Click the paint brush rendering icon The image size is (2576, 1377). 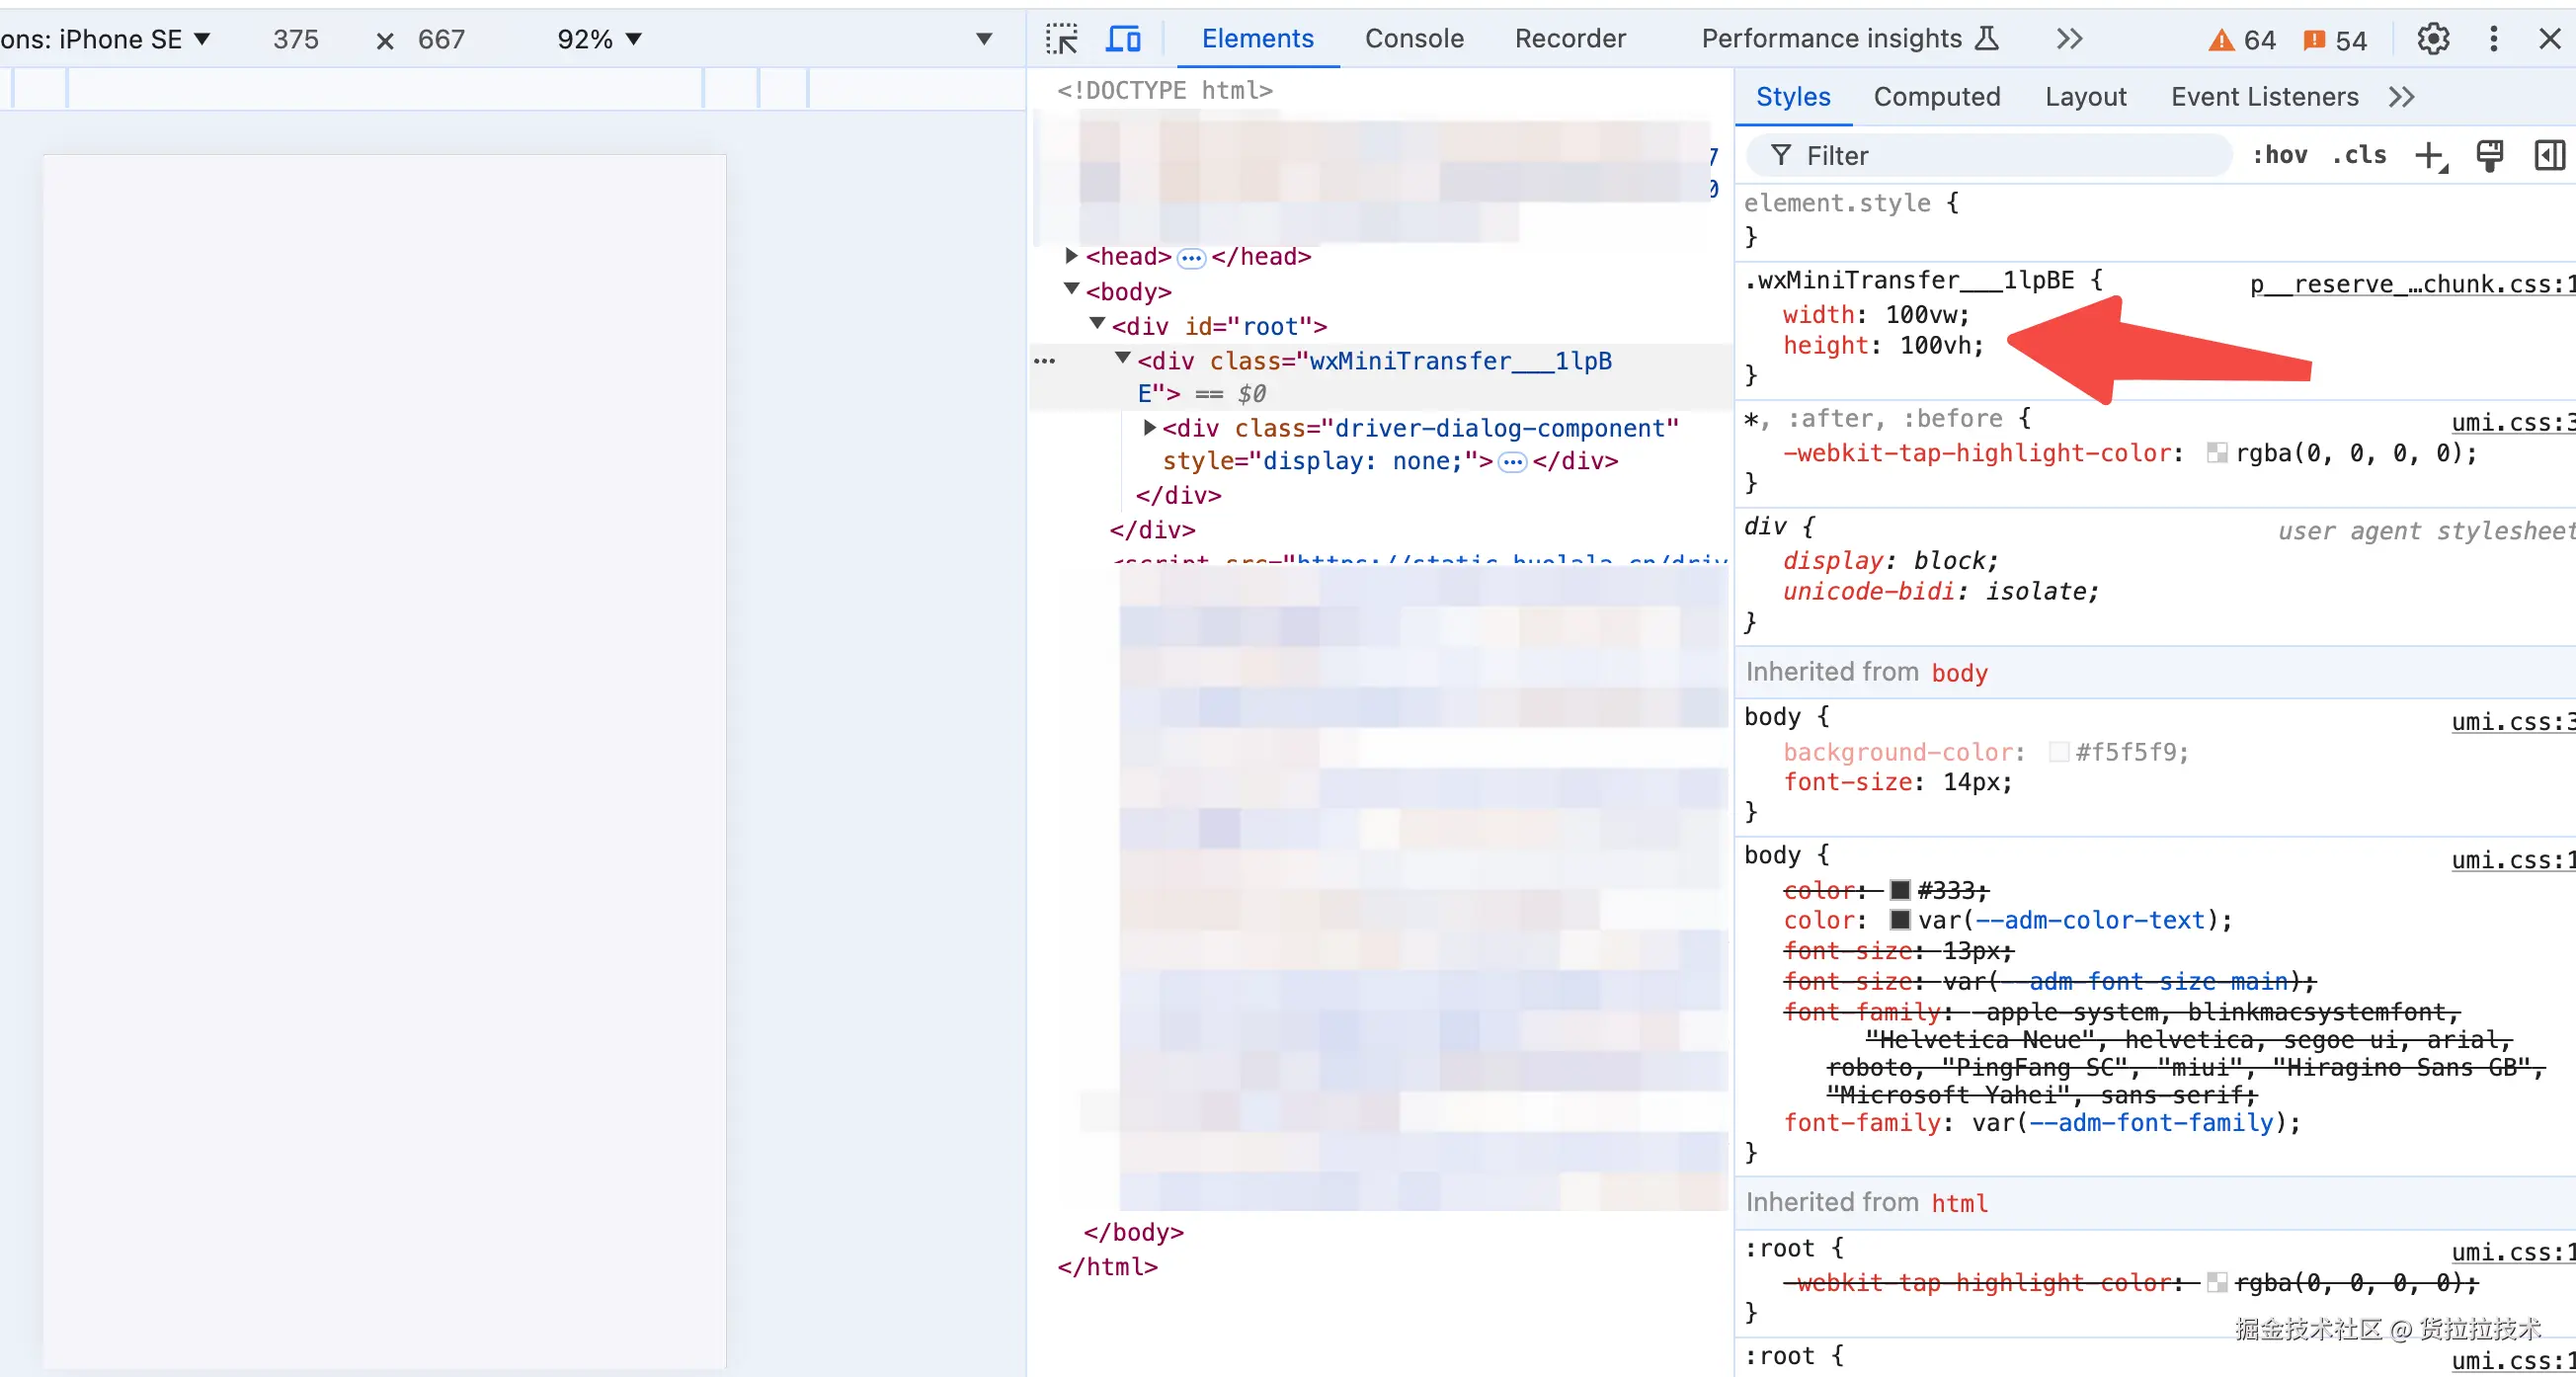pos(2489,155)
